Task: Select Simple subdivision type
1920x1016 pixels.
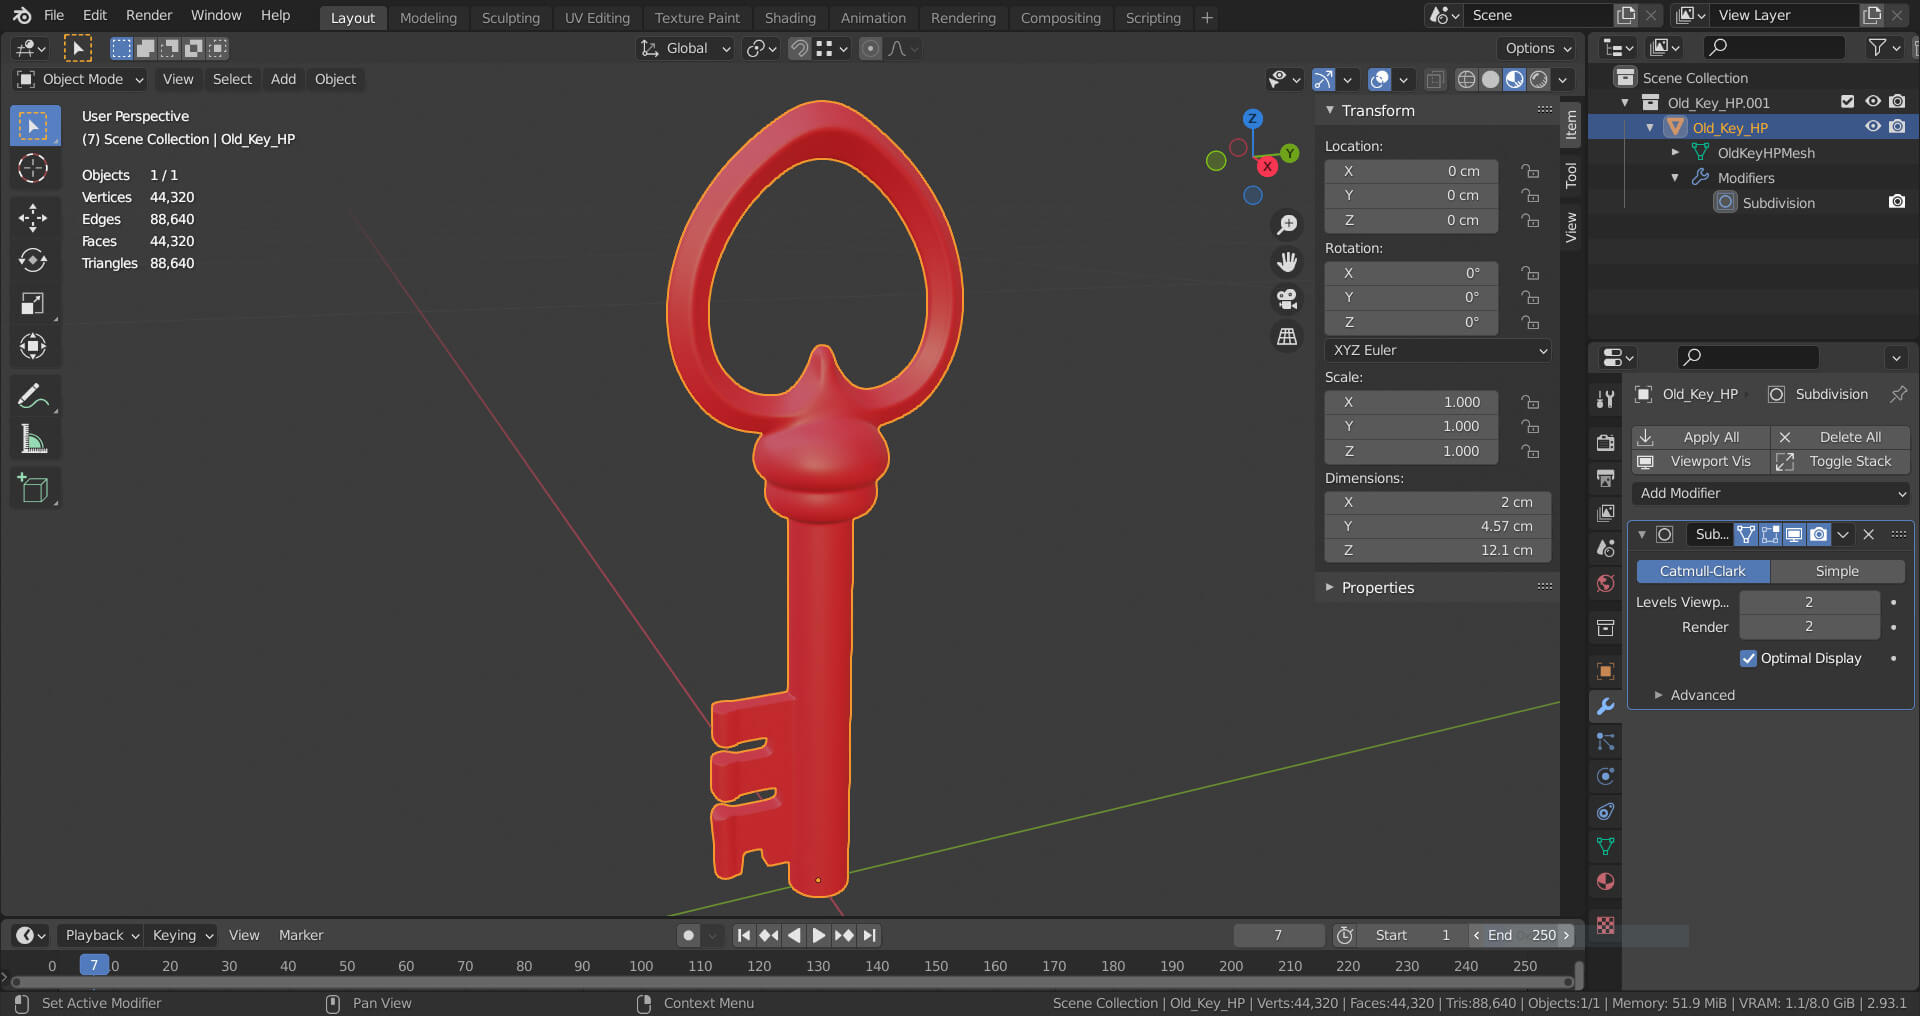Action: coord(1837,571)
